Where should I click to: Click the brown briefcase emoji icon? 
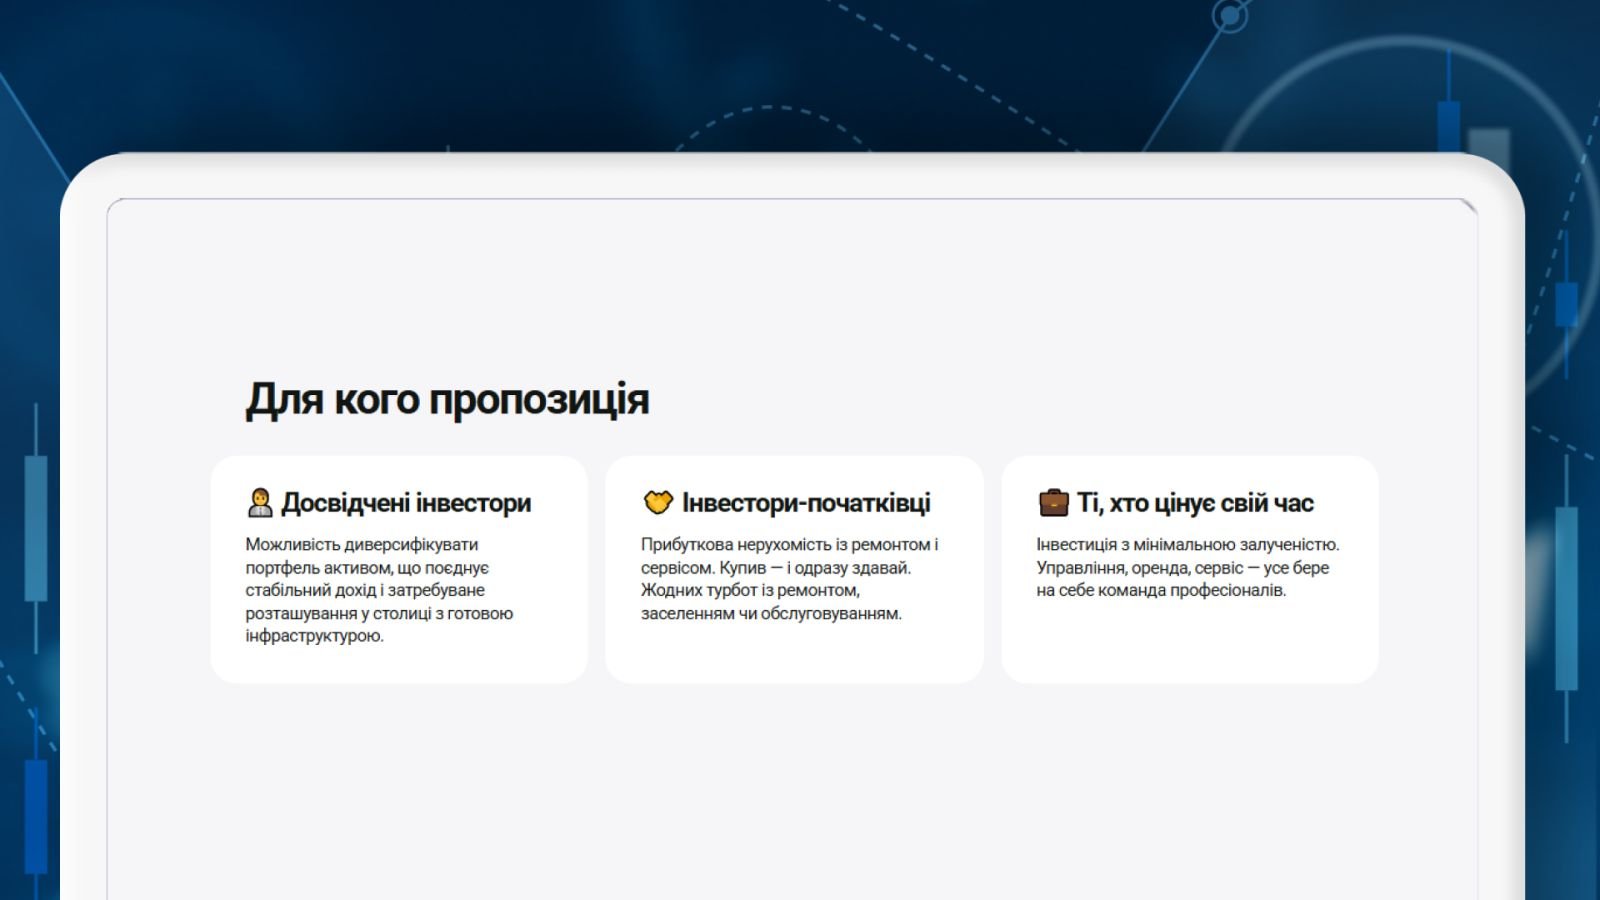point(1053,502)
